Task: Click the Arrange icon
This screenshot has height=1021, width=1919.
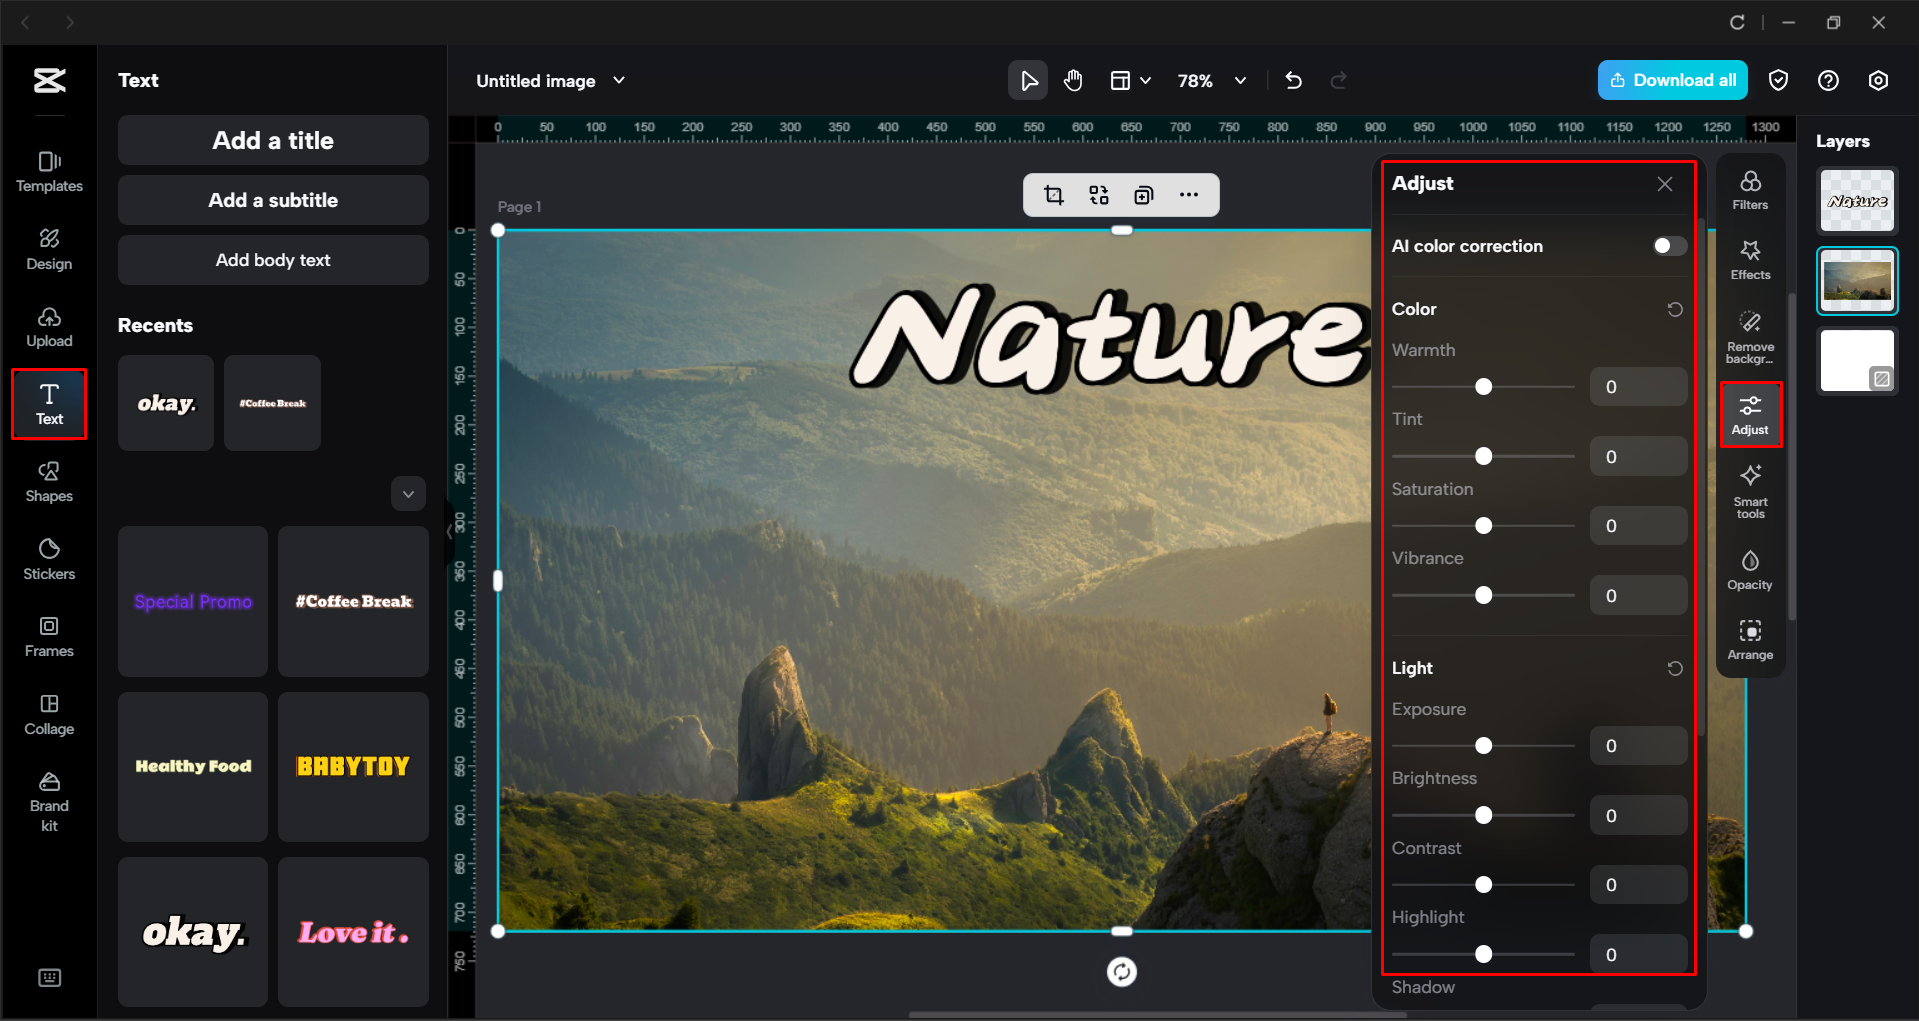Action: (x=1750, y=639)
